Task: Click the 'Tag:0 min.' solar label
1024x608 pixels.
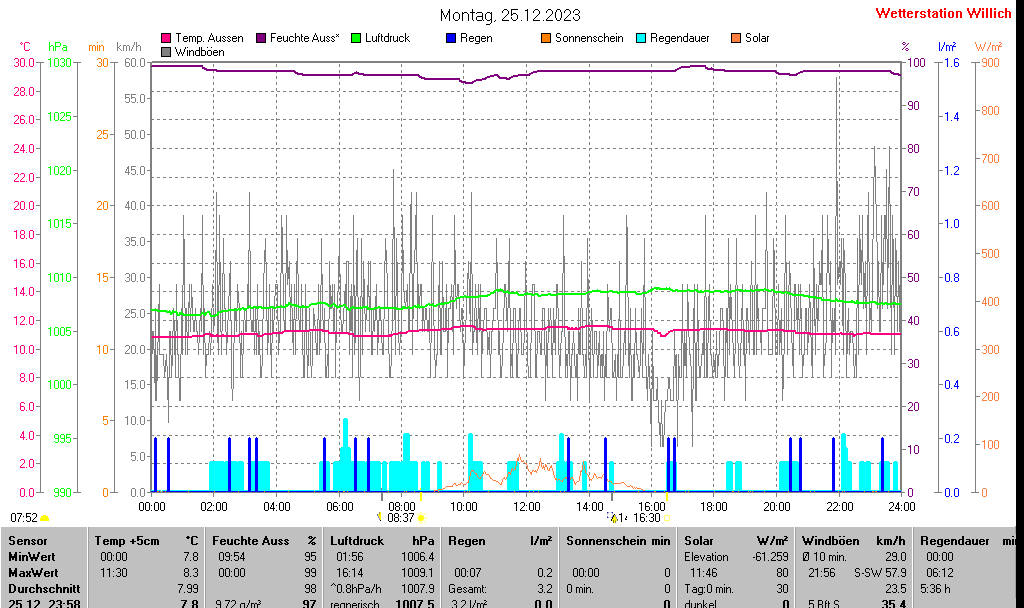Action: 709,588
